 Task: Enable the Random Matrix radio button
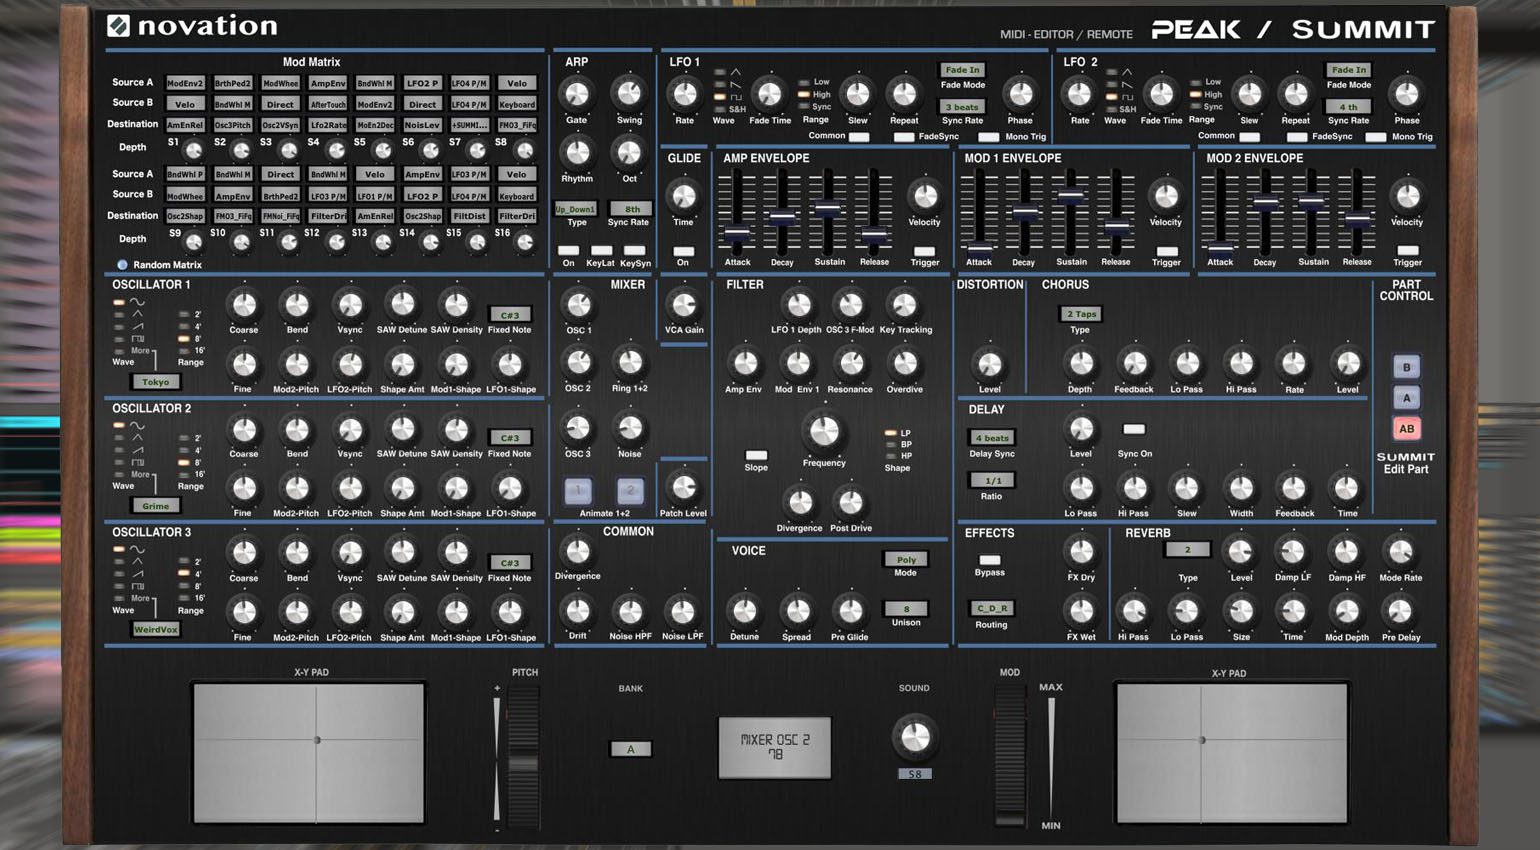(122, 265)
